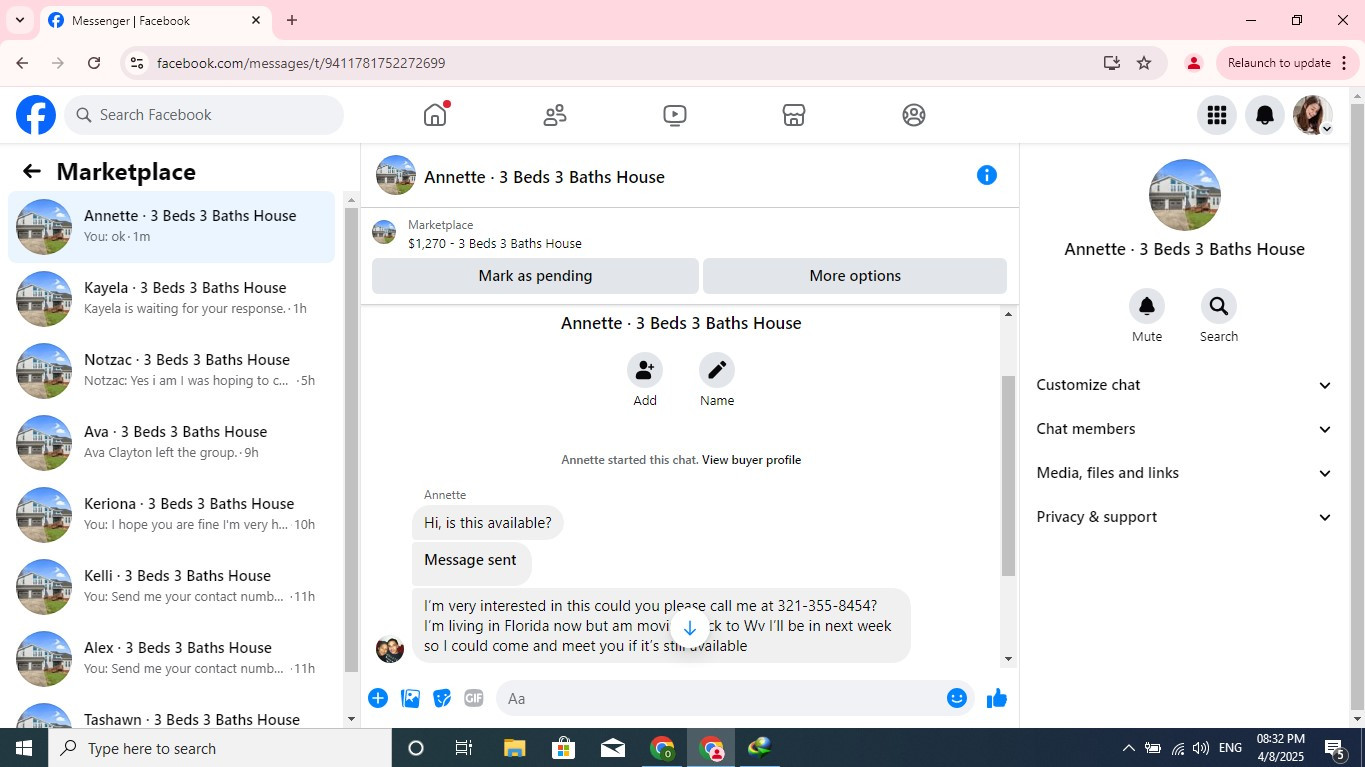Open Tashawn conversation in the list
This screenshot has width=1365, height=767.
pos(172,714)
